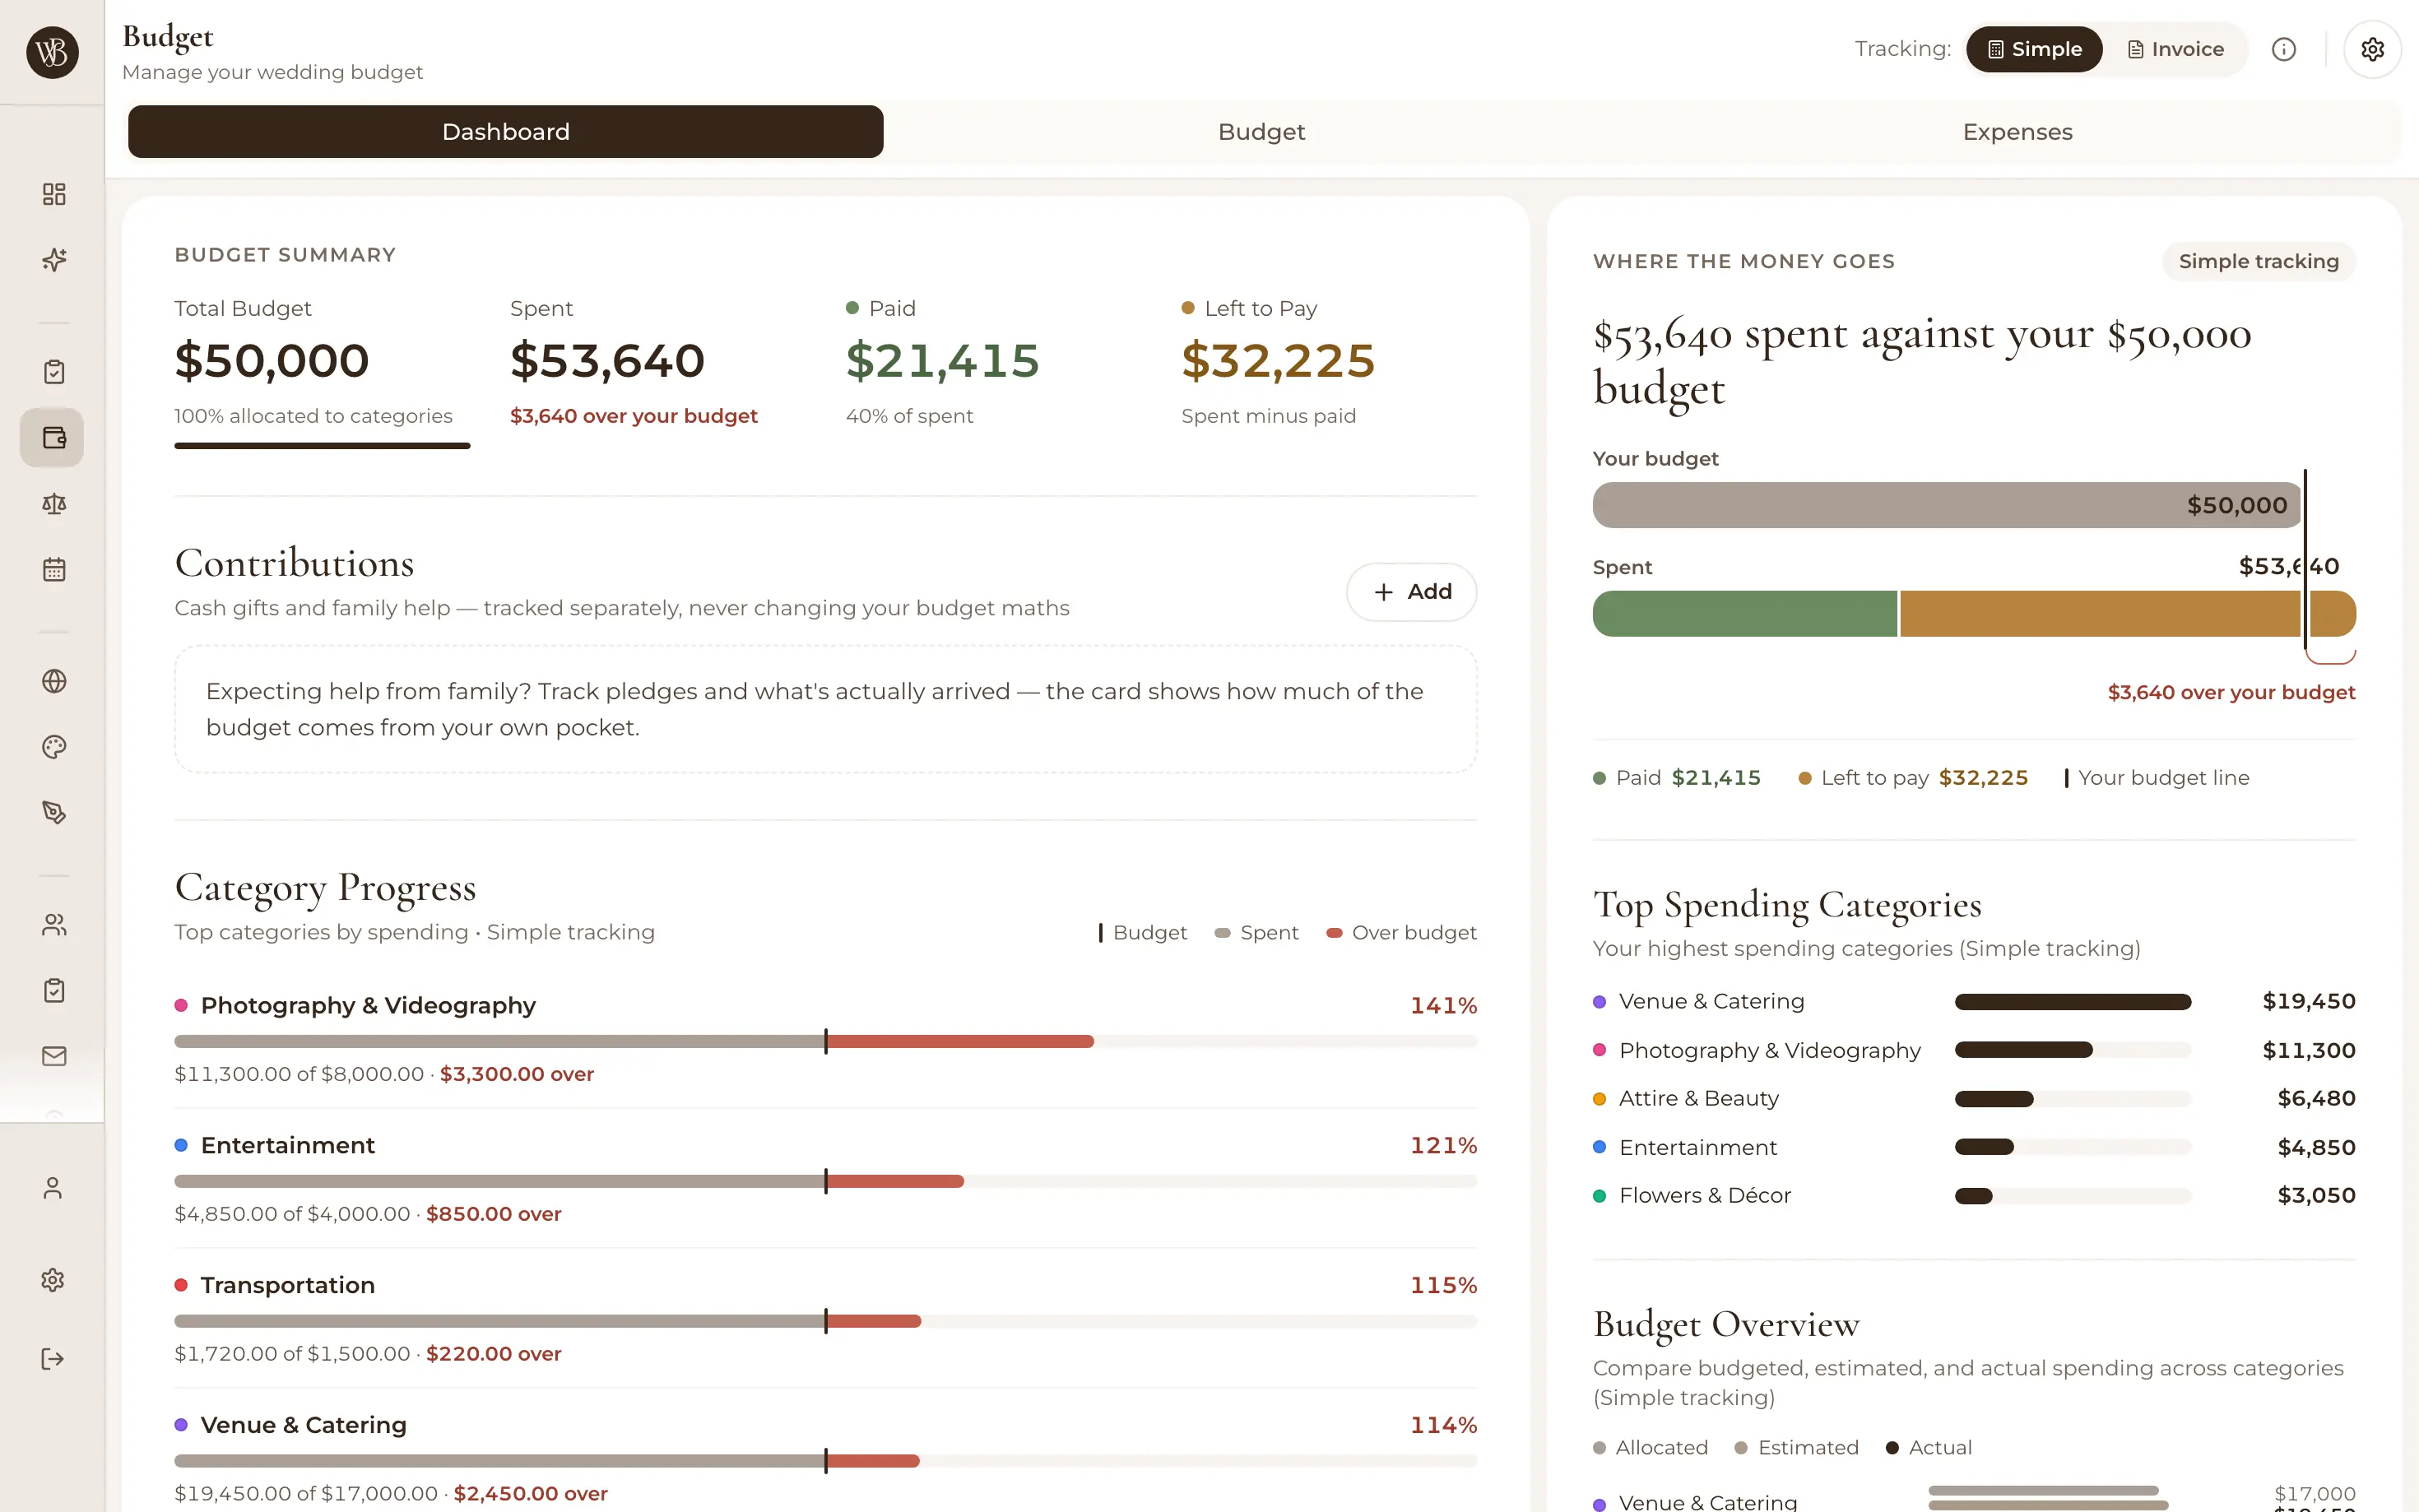Click the '$21,415' Paid amount in Budget Summary
Screen dimensions: 2419x1512
942,361
